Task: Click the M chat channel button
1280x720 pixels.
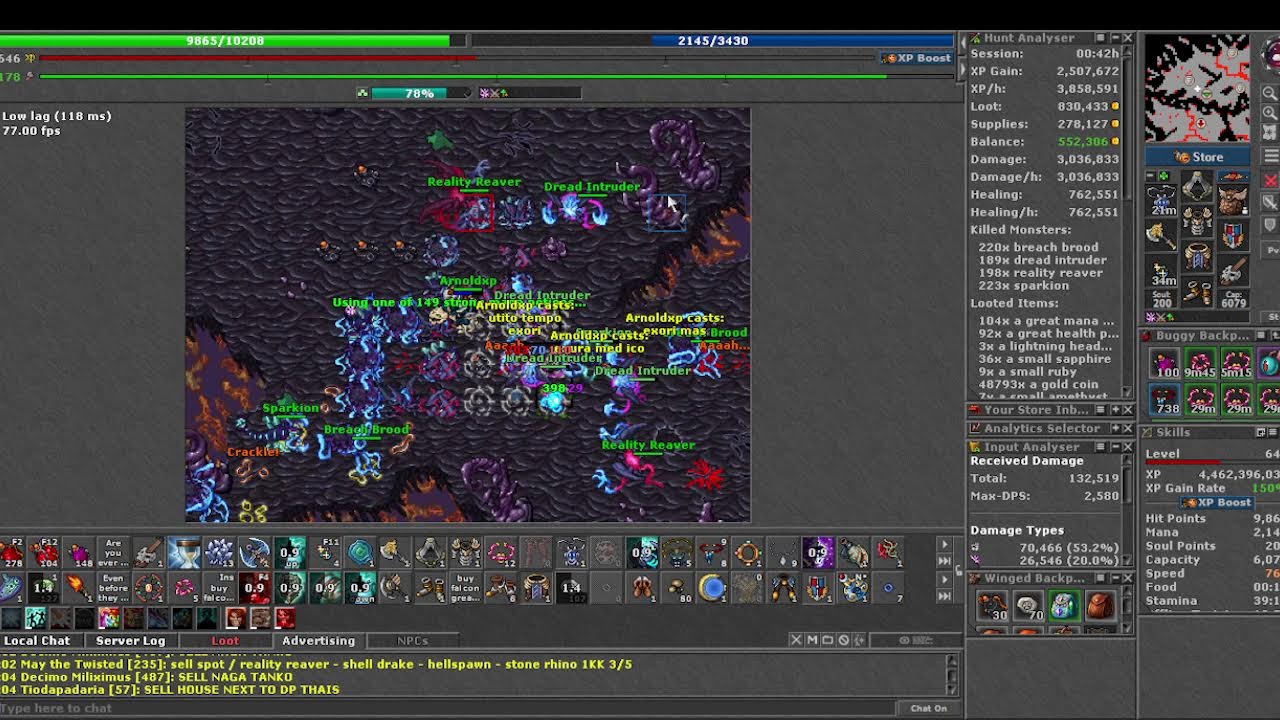Action: [812, 640]
